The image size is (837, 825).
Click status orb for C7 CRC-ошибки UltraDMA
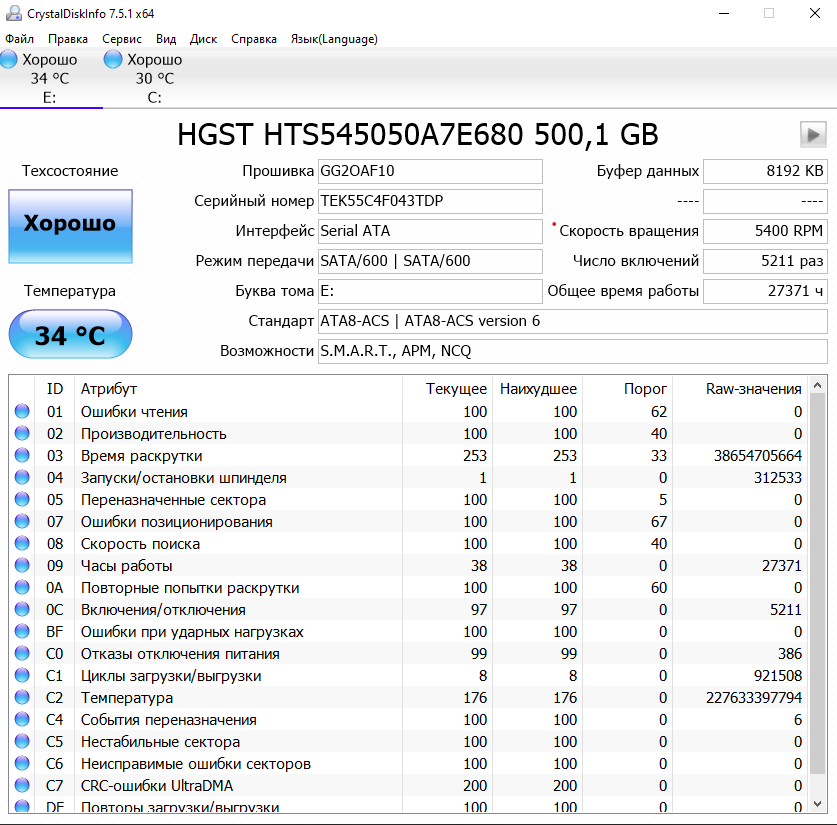22,786
